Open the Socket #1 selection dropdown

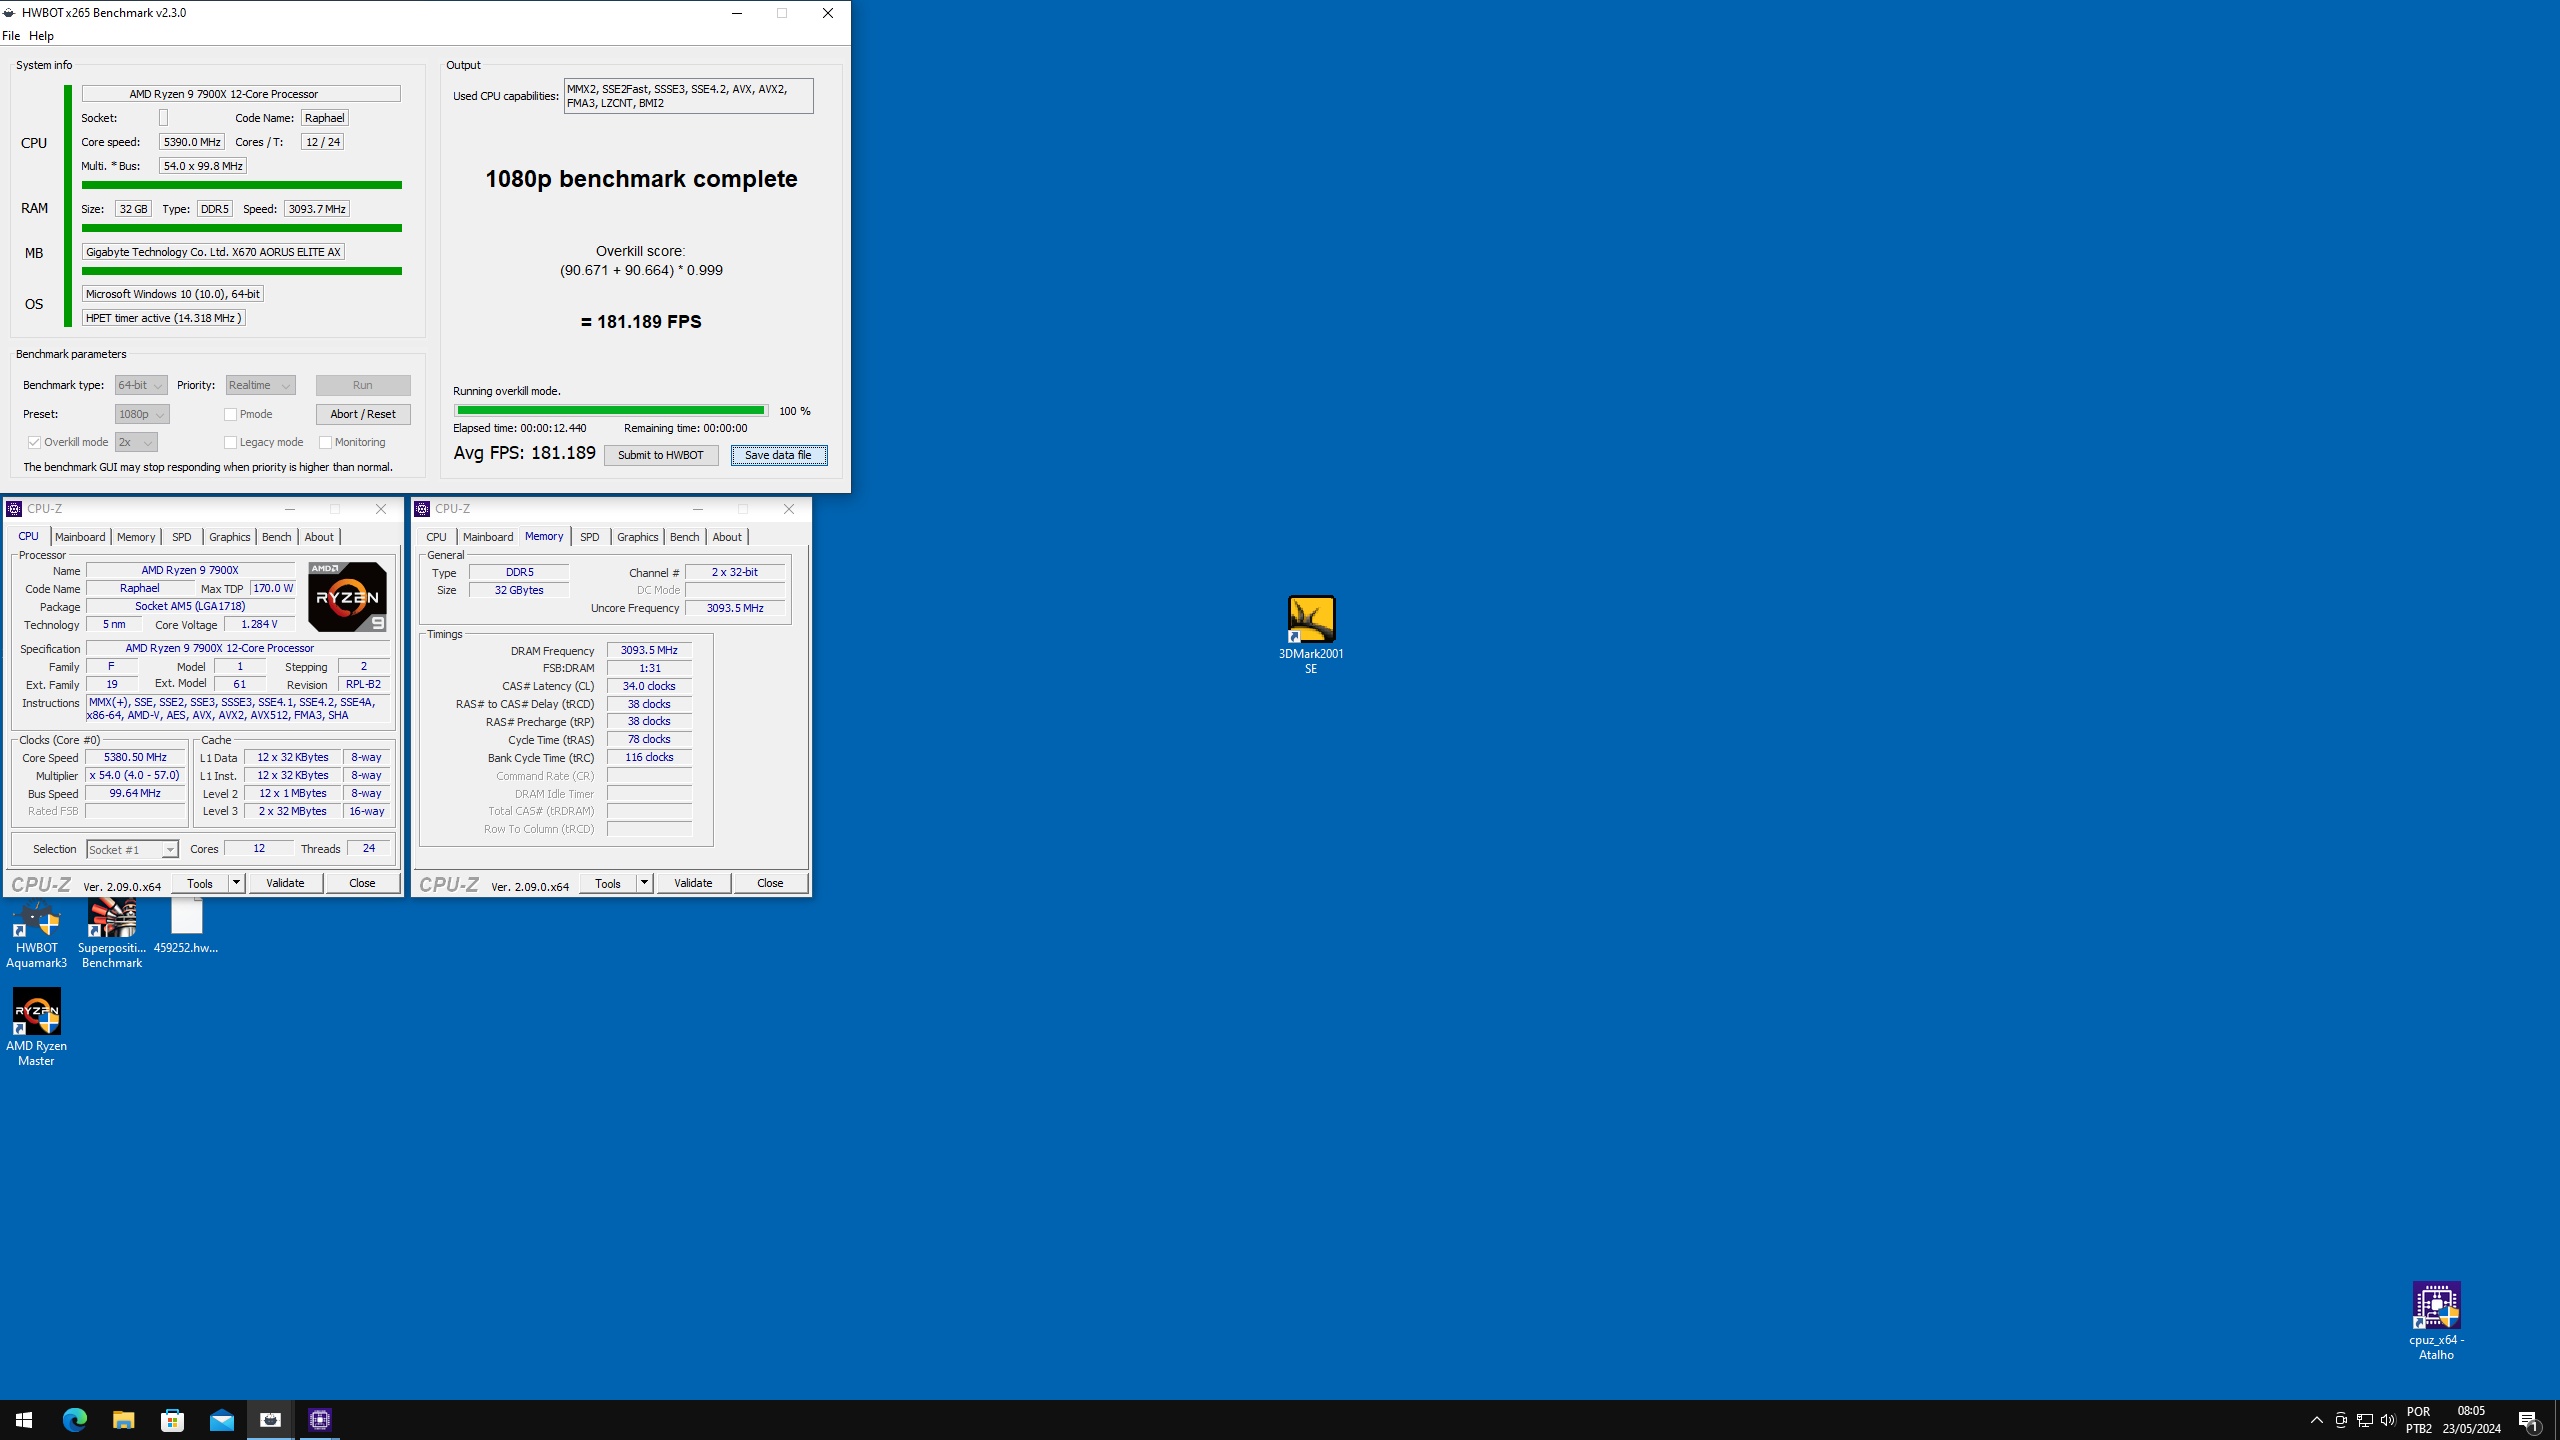click(132, 849)
